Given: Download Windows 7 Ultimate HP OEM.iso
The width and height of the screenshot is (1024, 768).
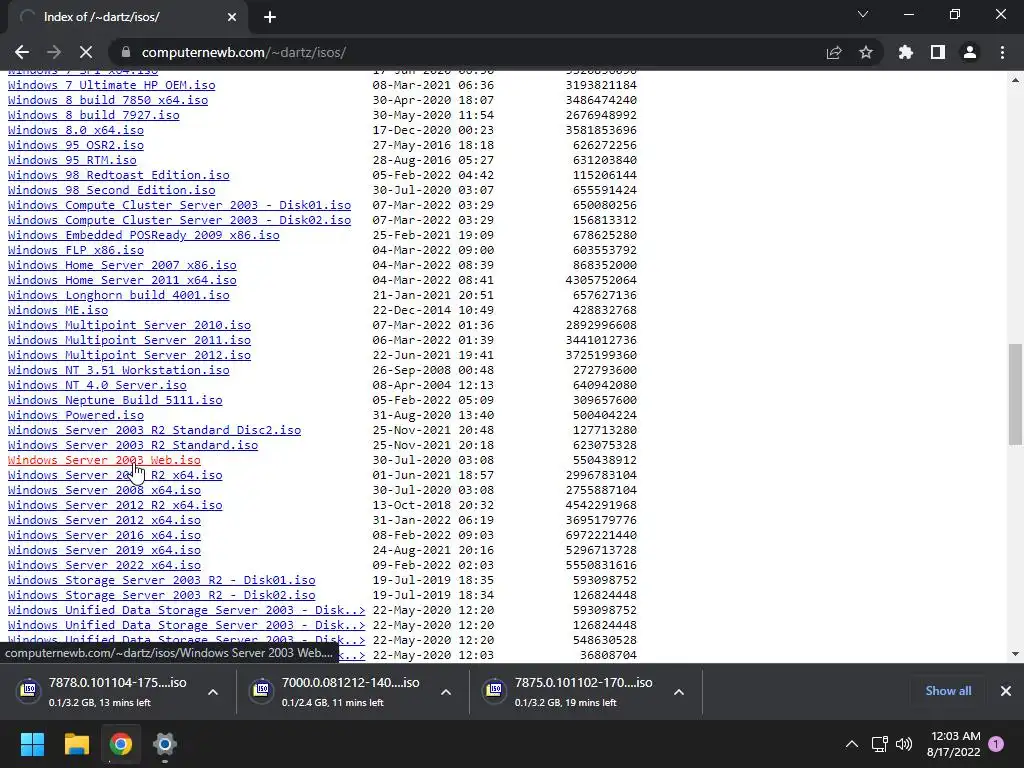Looking at the screenshot, I should coord(112,85).
